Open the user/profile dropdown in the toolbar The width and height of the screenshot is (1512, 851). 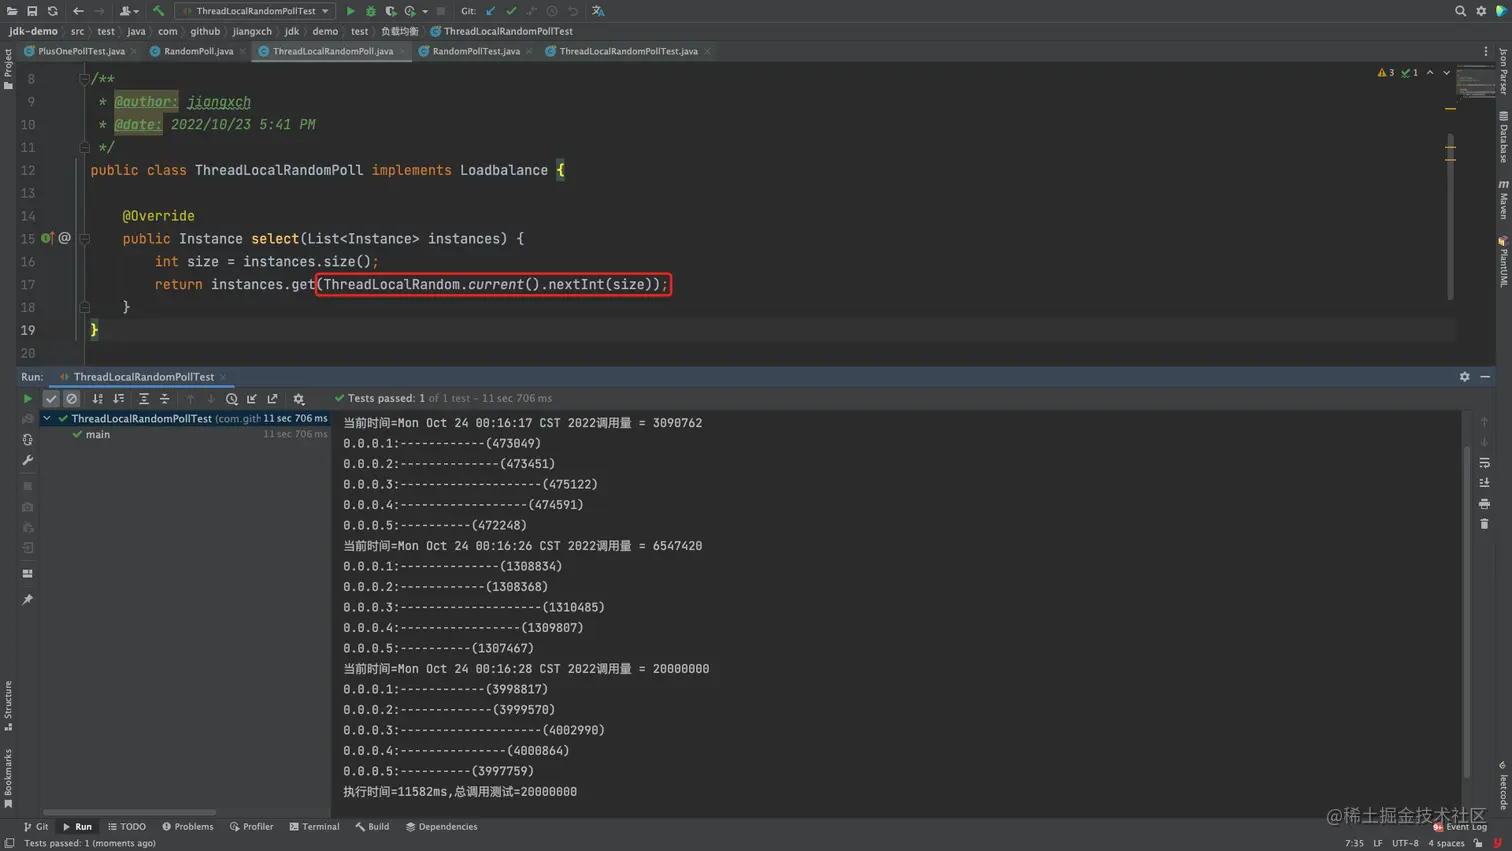(x=129, y=11)
